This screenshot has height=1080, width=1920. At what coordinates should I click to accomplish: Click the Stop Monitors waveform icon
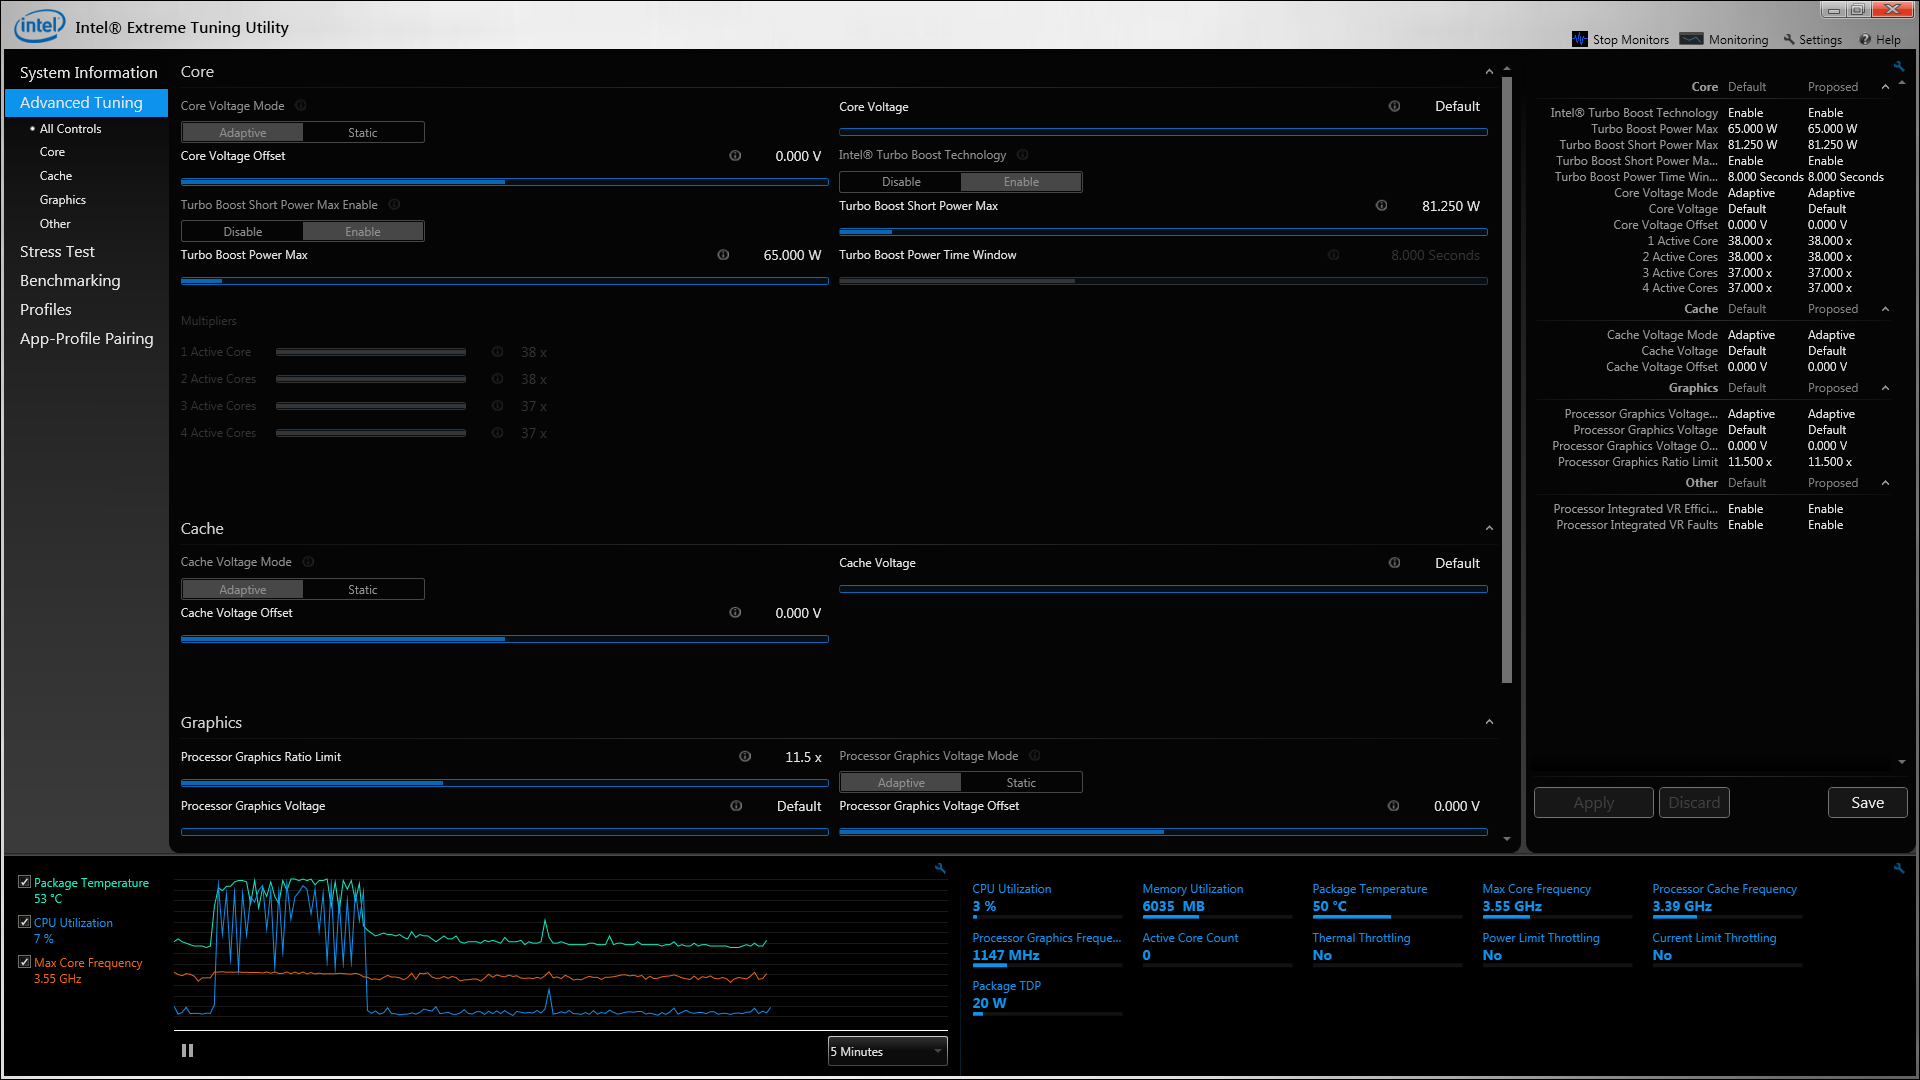[x=1580, y=39]
